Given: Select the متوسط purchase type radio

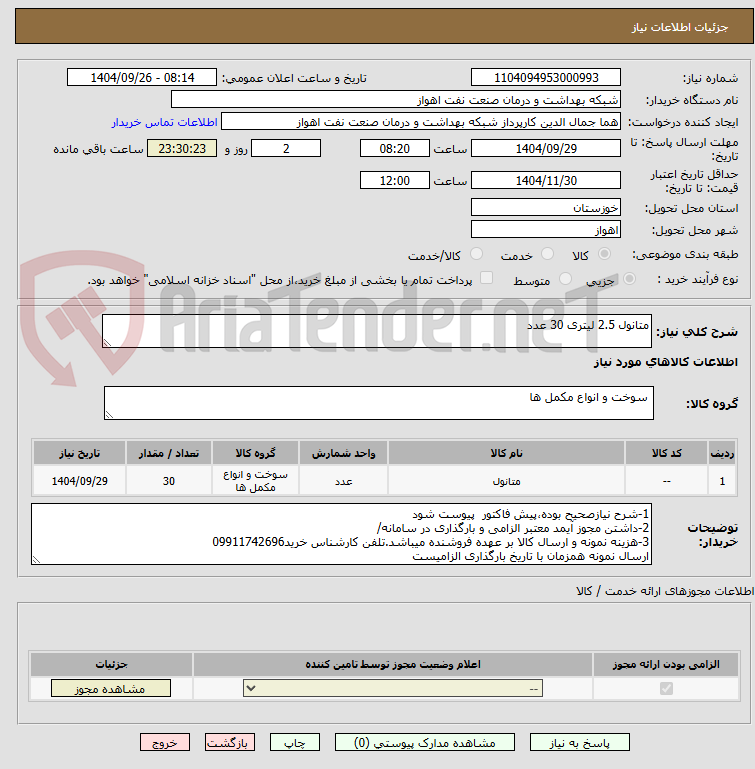Looking at the screenshot, I should 565,279.
